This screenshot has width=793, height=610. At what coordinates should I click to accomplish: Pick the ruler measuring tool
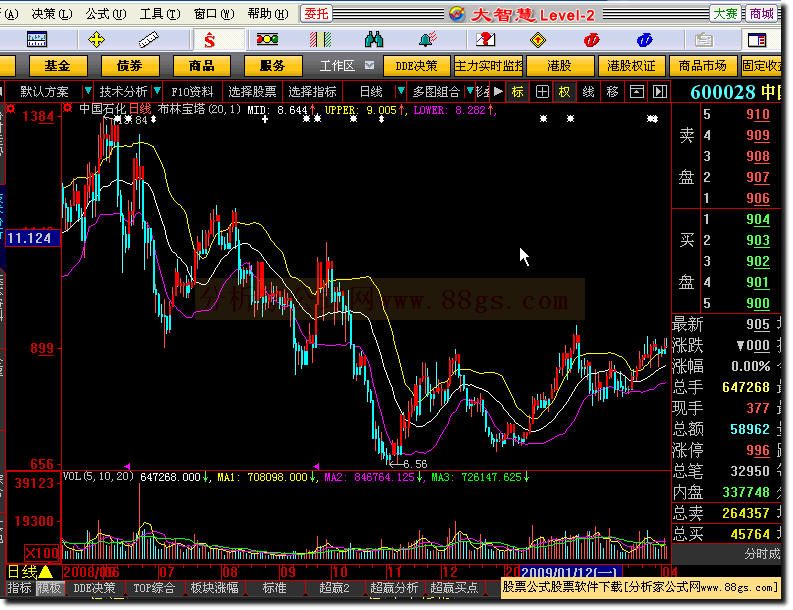click(x=149, y=39)
